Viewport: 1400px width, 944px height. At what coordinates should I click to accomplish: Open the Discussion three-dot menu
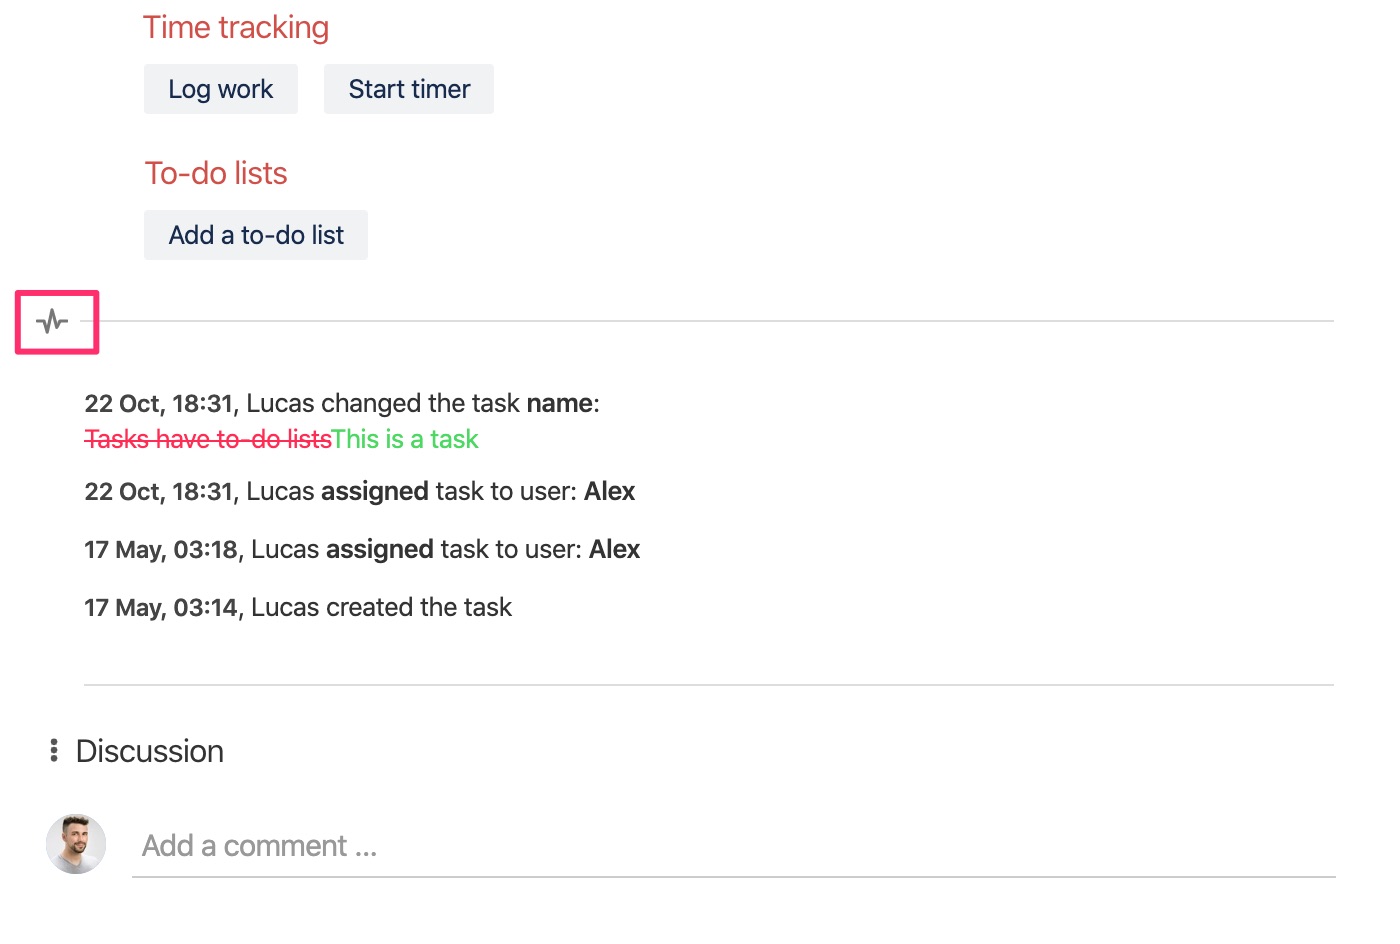(x=54, y=751)
